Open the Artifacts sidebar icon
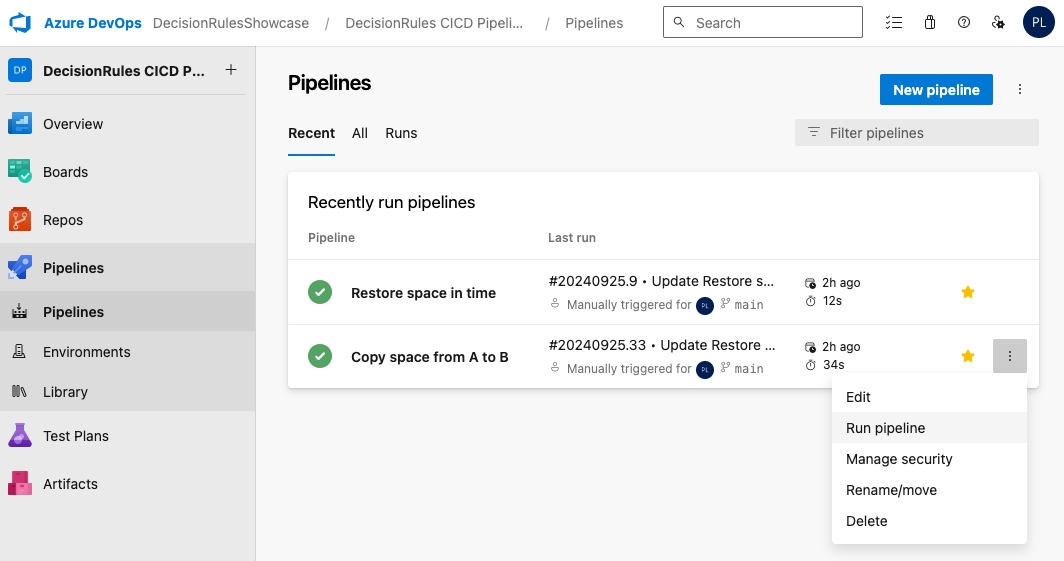 (x=21, y=484)
